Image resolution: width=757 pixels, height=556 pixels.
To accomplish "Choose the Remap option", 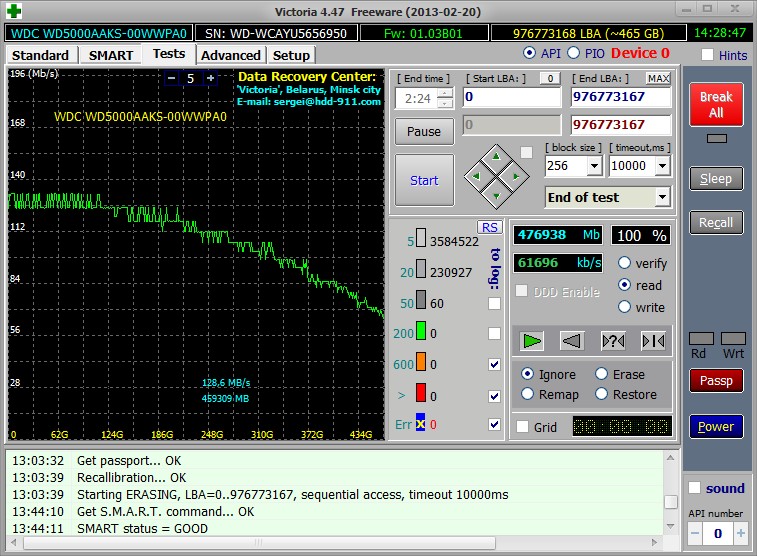I will coord(527,394).
